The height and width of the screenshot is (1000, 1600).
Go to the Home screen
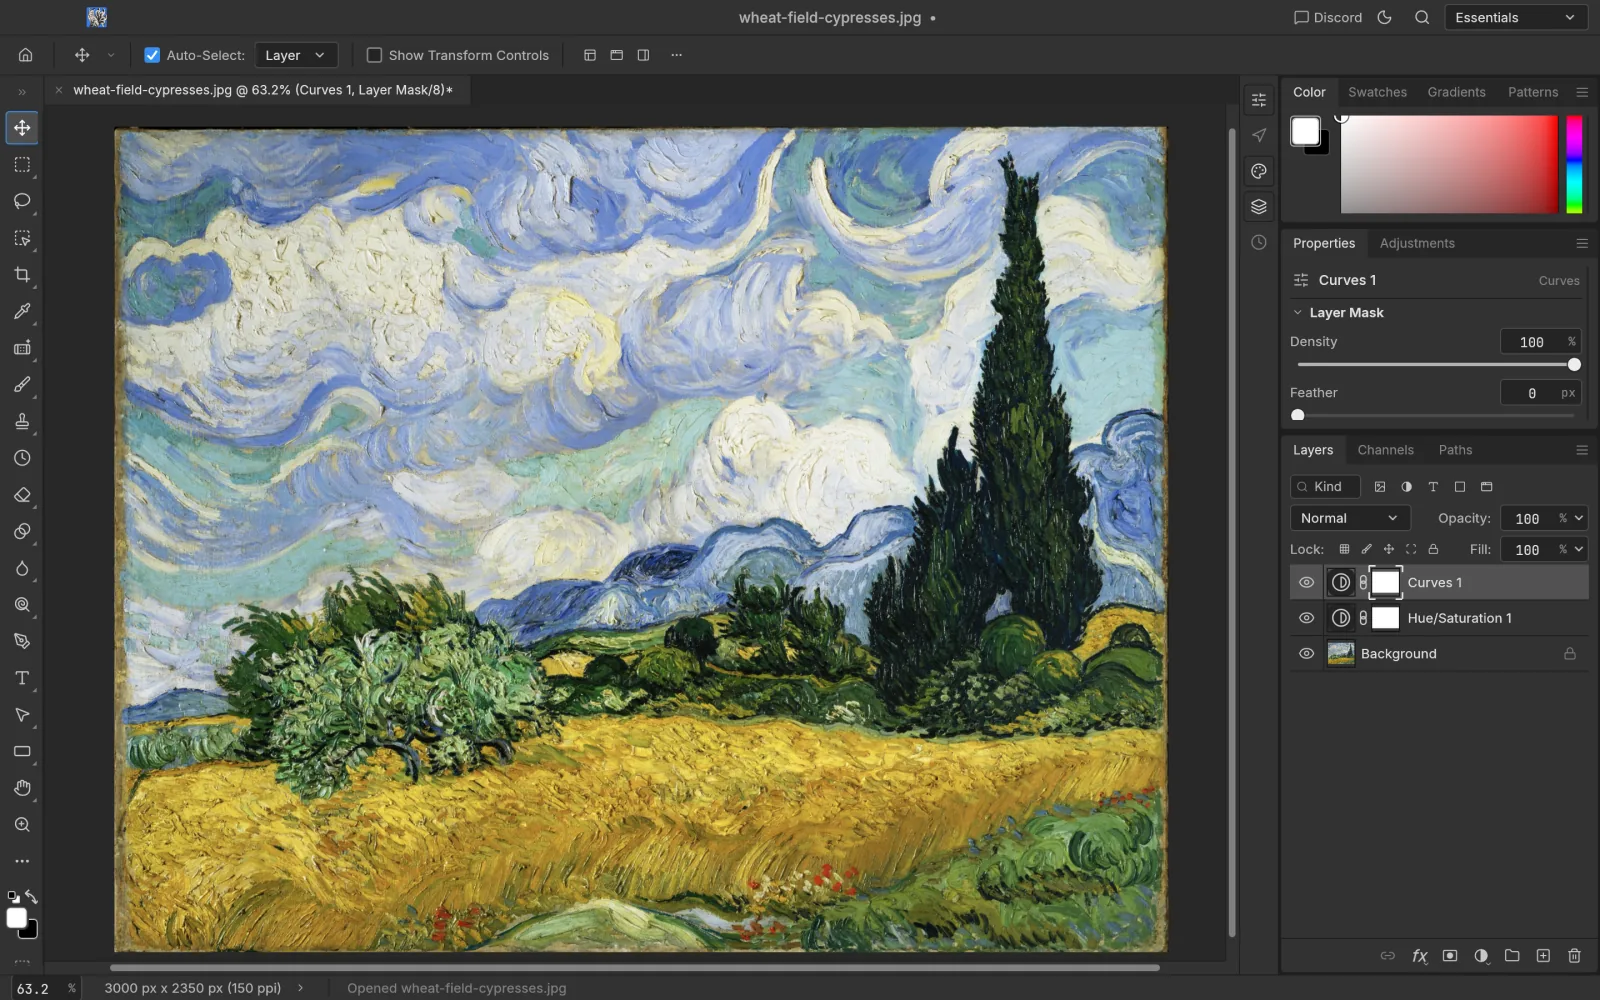click(x=26, y=55)
